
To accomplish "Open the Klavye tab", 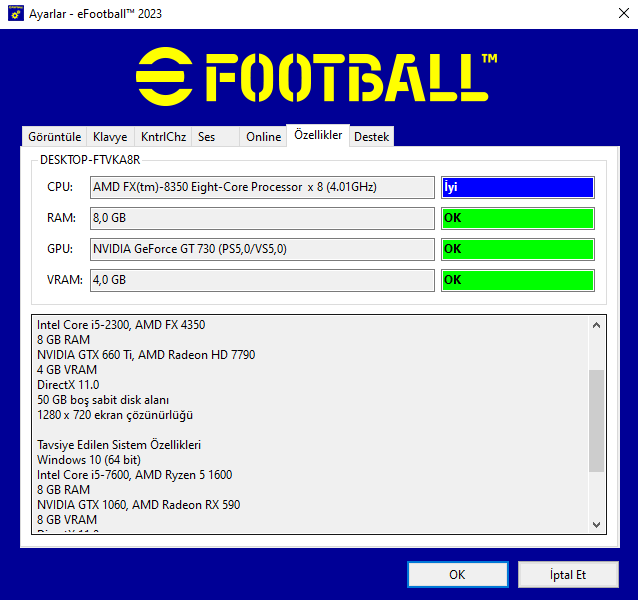I will [110, 137].
